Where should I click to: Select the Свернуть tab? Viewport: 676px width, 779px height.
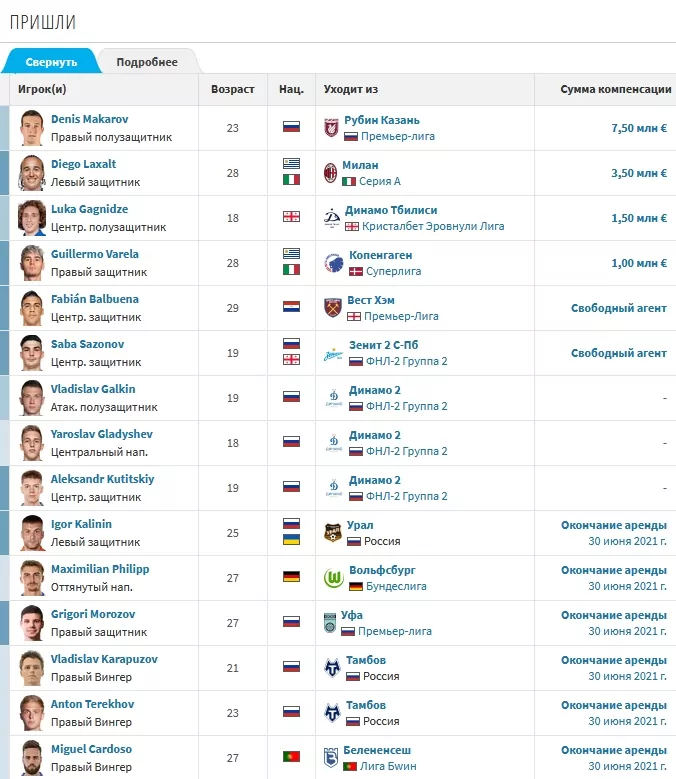coord(51,62)
